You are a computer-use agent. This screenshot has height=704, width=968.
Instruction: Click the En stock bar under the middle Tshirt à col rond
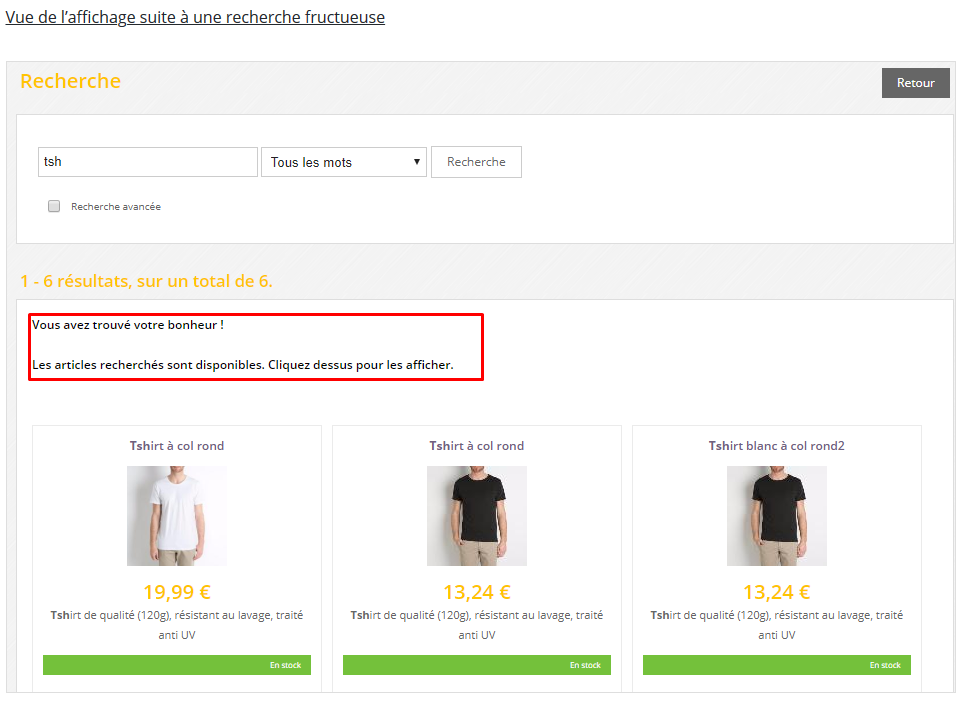(x=477, y=665)
